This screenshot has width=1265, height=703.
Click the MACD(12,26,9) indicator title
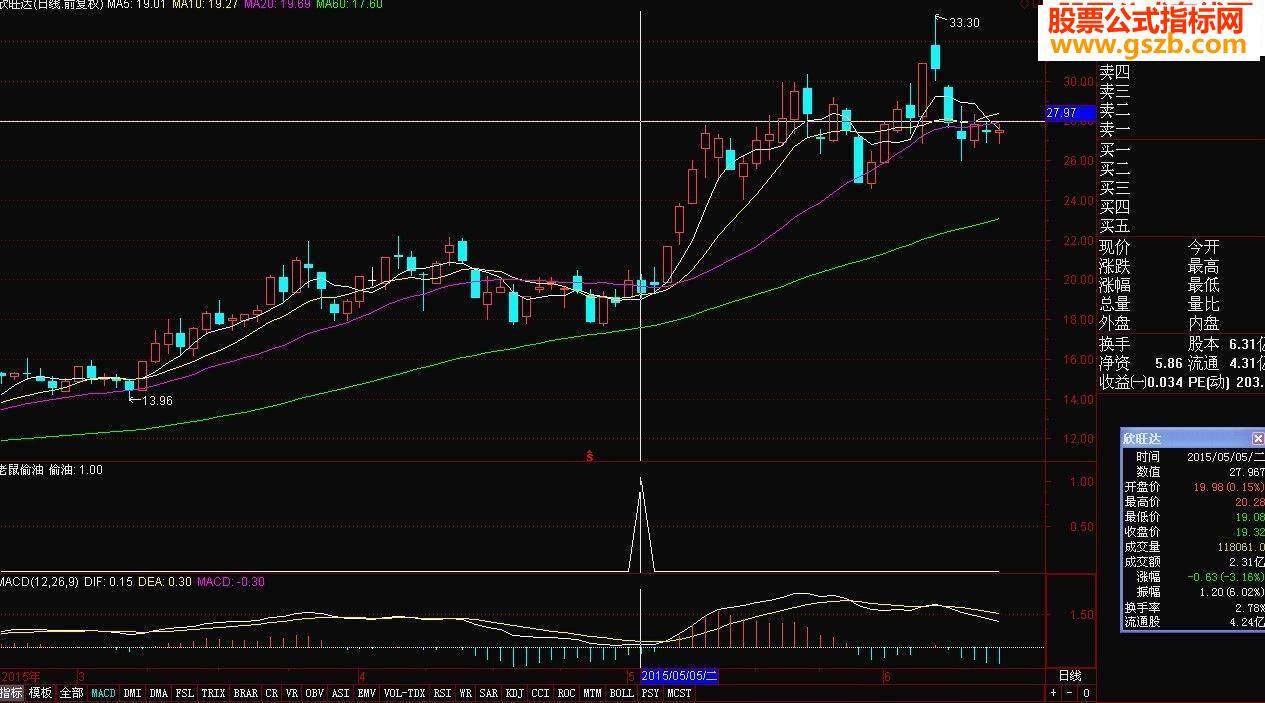pyautogui.click(x=39, y=582)
